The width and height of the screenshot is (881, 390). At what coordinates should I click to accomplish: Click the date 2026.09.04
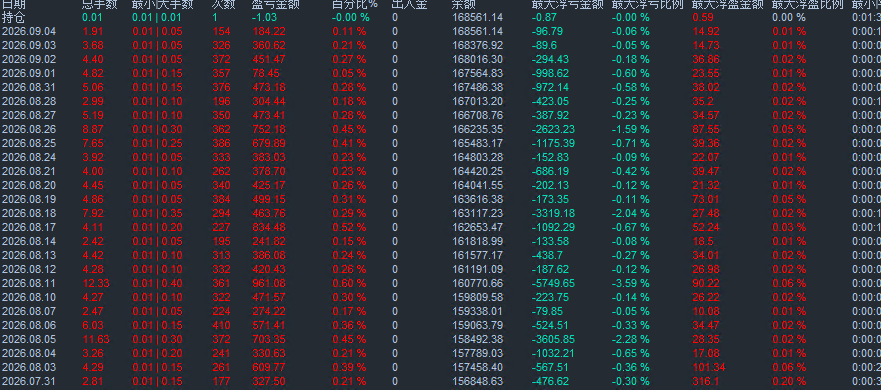click(29, 31)
